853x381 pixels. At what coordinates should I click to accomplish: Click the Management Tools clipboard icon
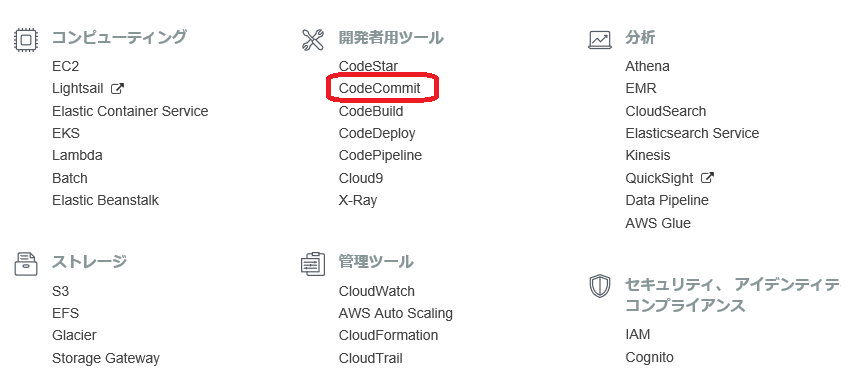click(x=313, y=264)
